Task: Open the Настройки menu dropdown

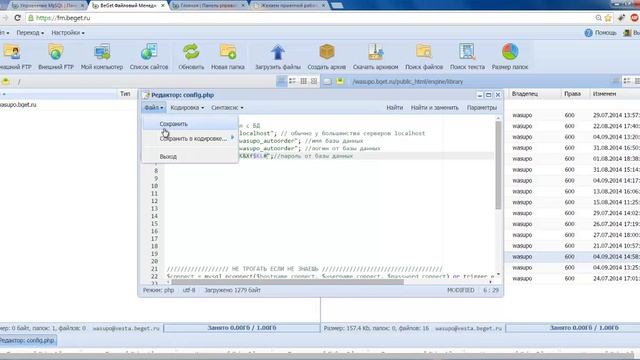Action: coord(68,33)
